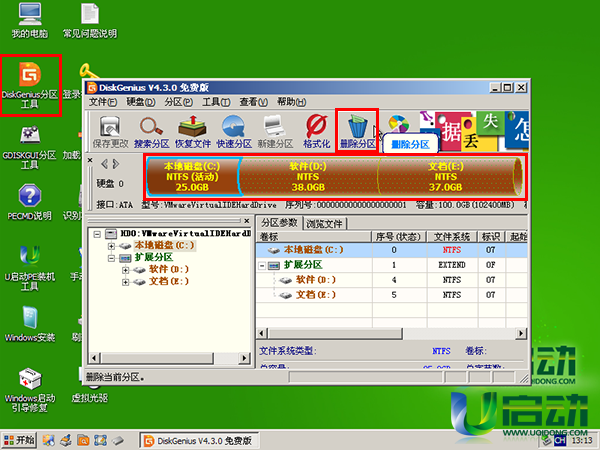Viewport: 600px width, 450px height.
Task: Open the 分区(P) menu
Action: pyautogui.click(x=178, y=102)
